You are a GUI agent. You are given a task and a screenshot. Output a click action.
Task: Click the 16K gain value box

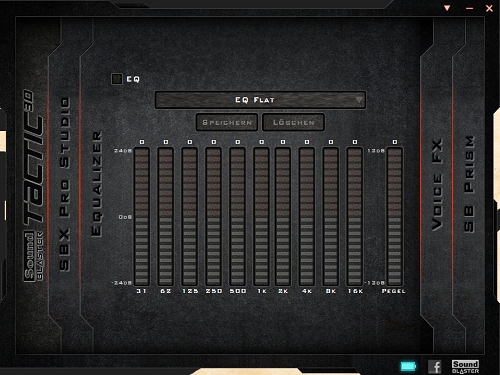(355, 142)
